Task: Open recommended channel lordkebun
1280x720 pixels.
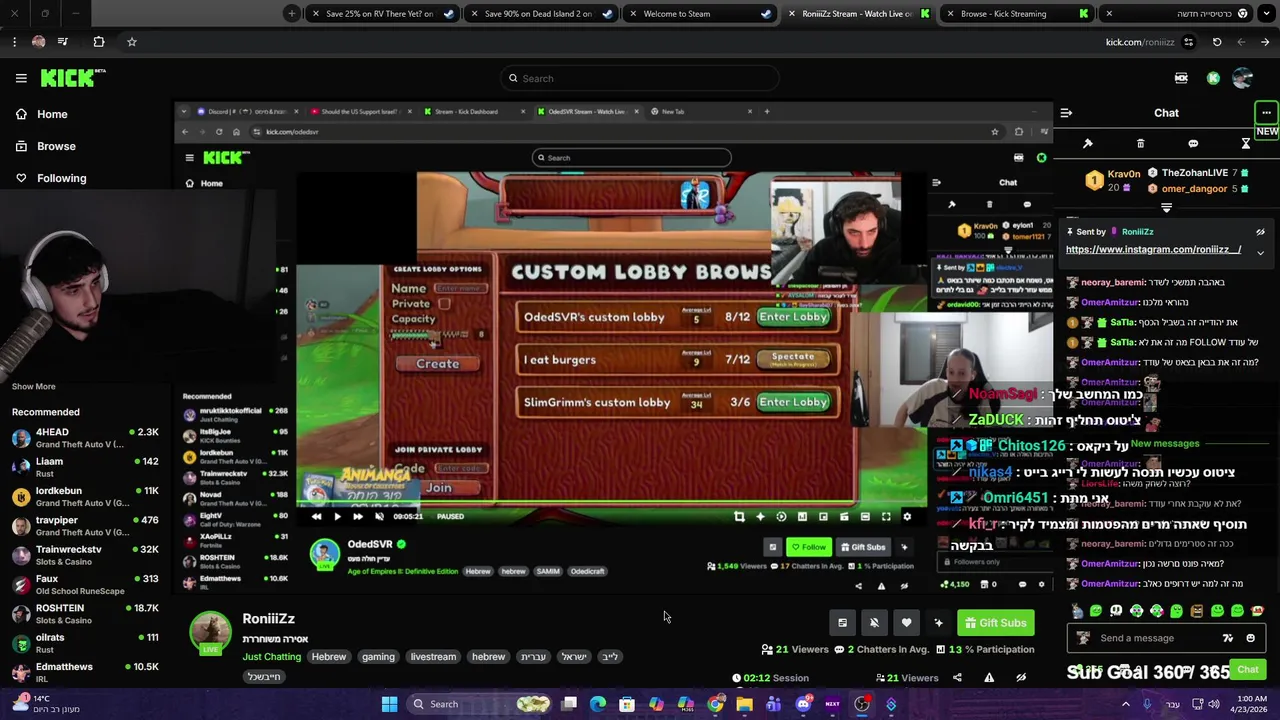Action: point(85,497)
